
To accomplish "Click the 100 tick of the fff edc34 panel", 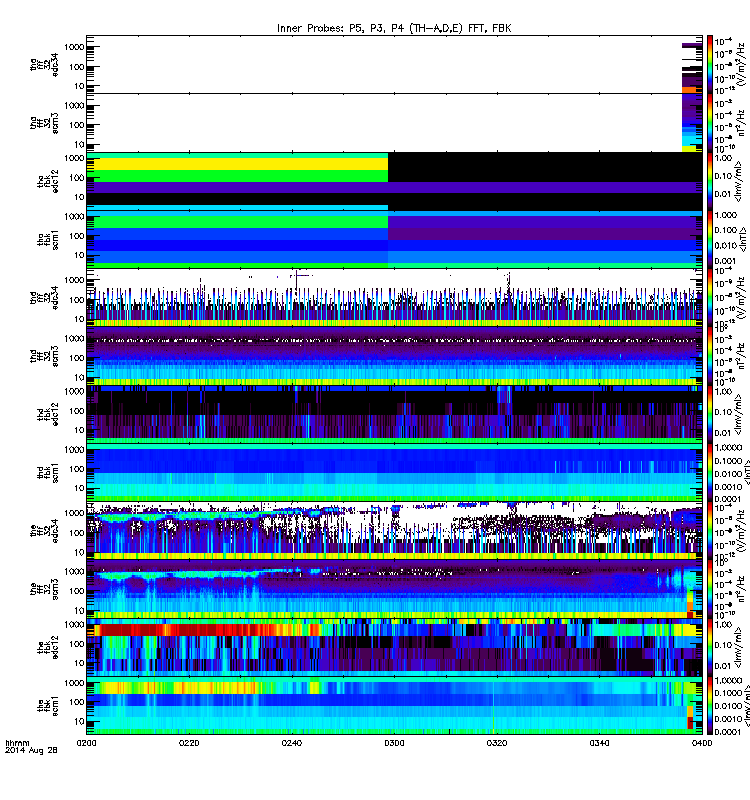I will point(77,533).
